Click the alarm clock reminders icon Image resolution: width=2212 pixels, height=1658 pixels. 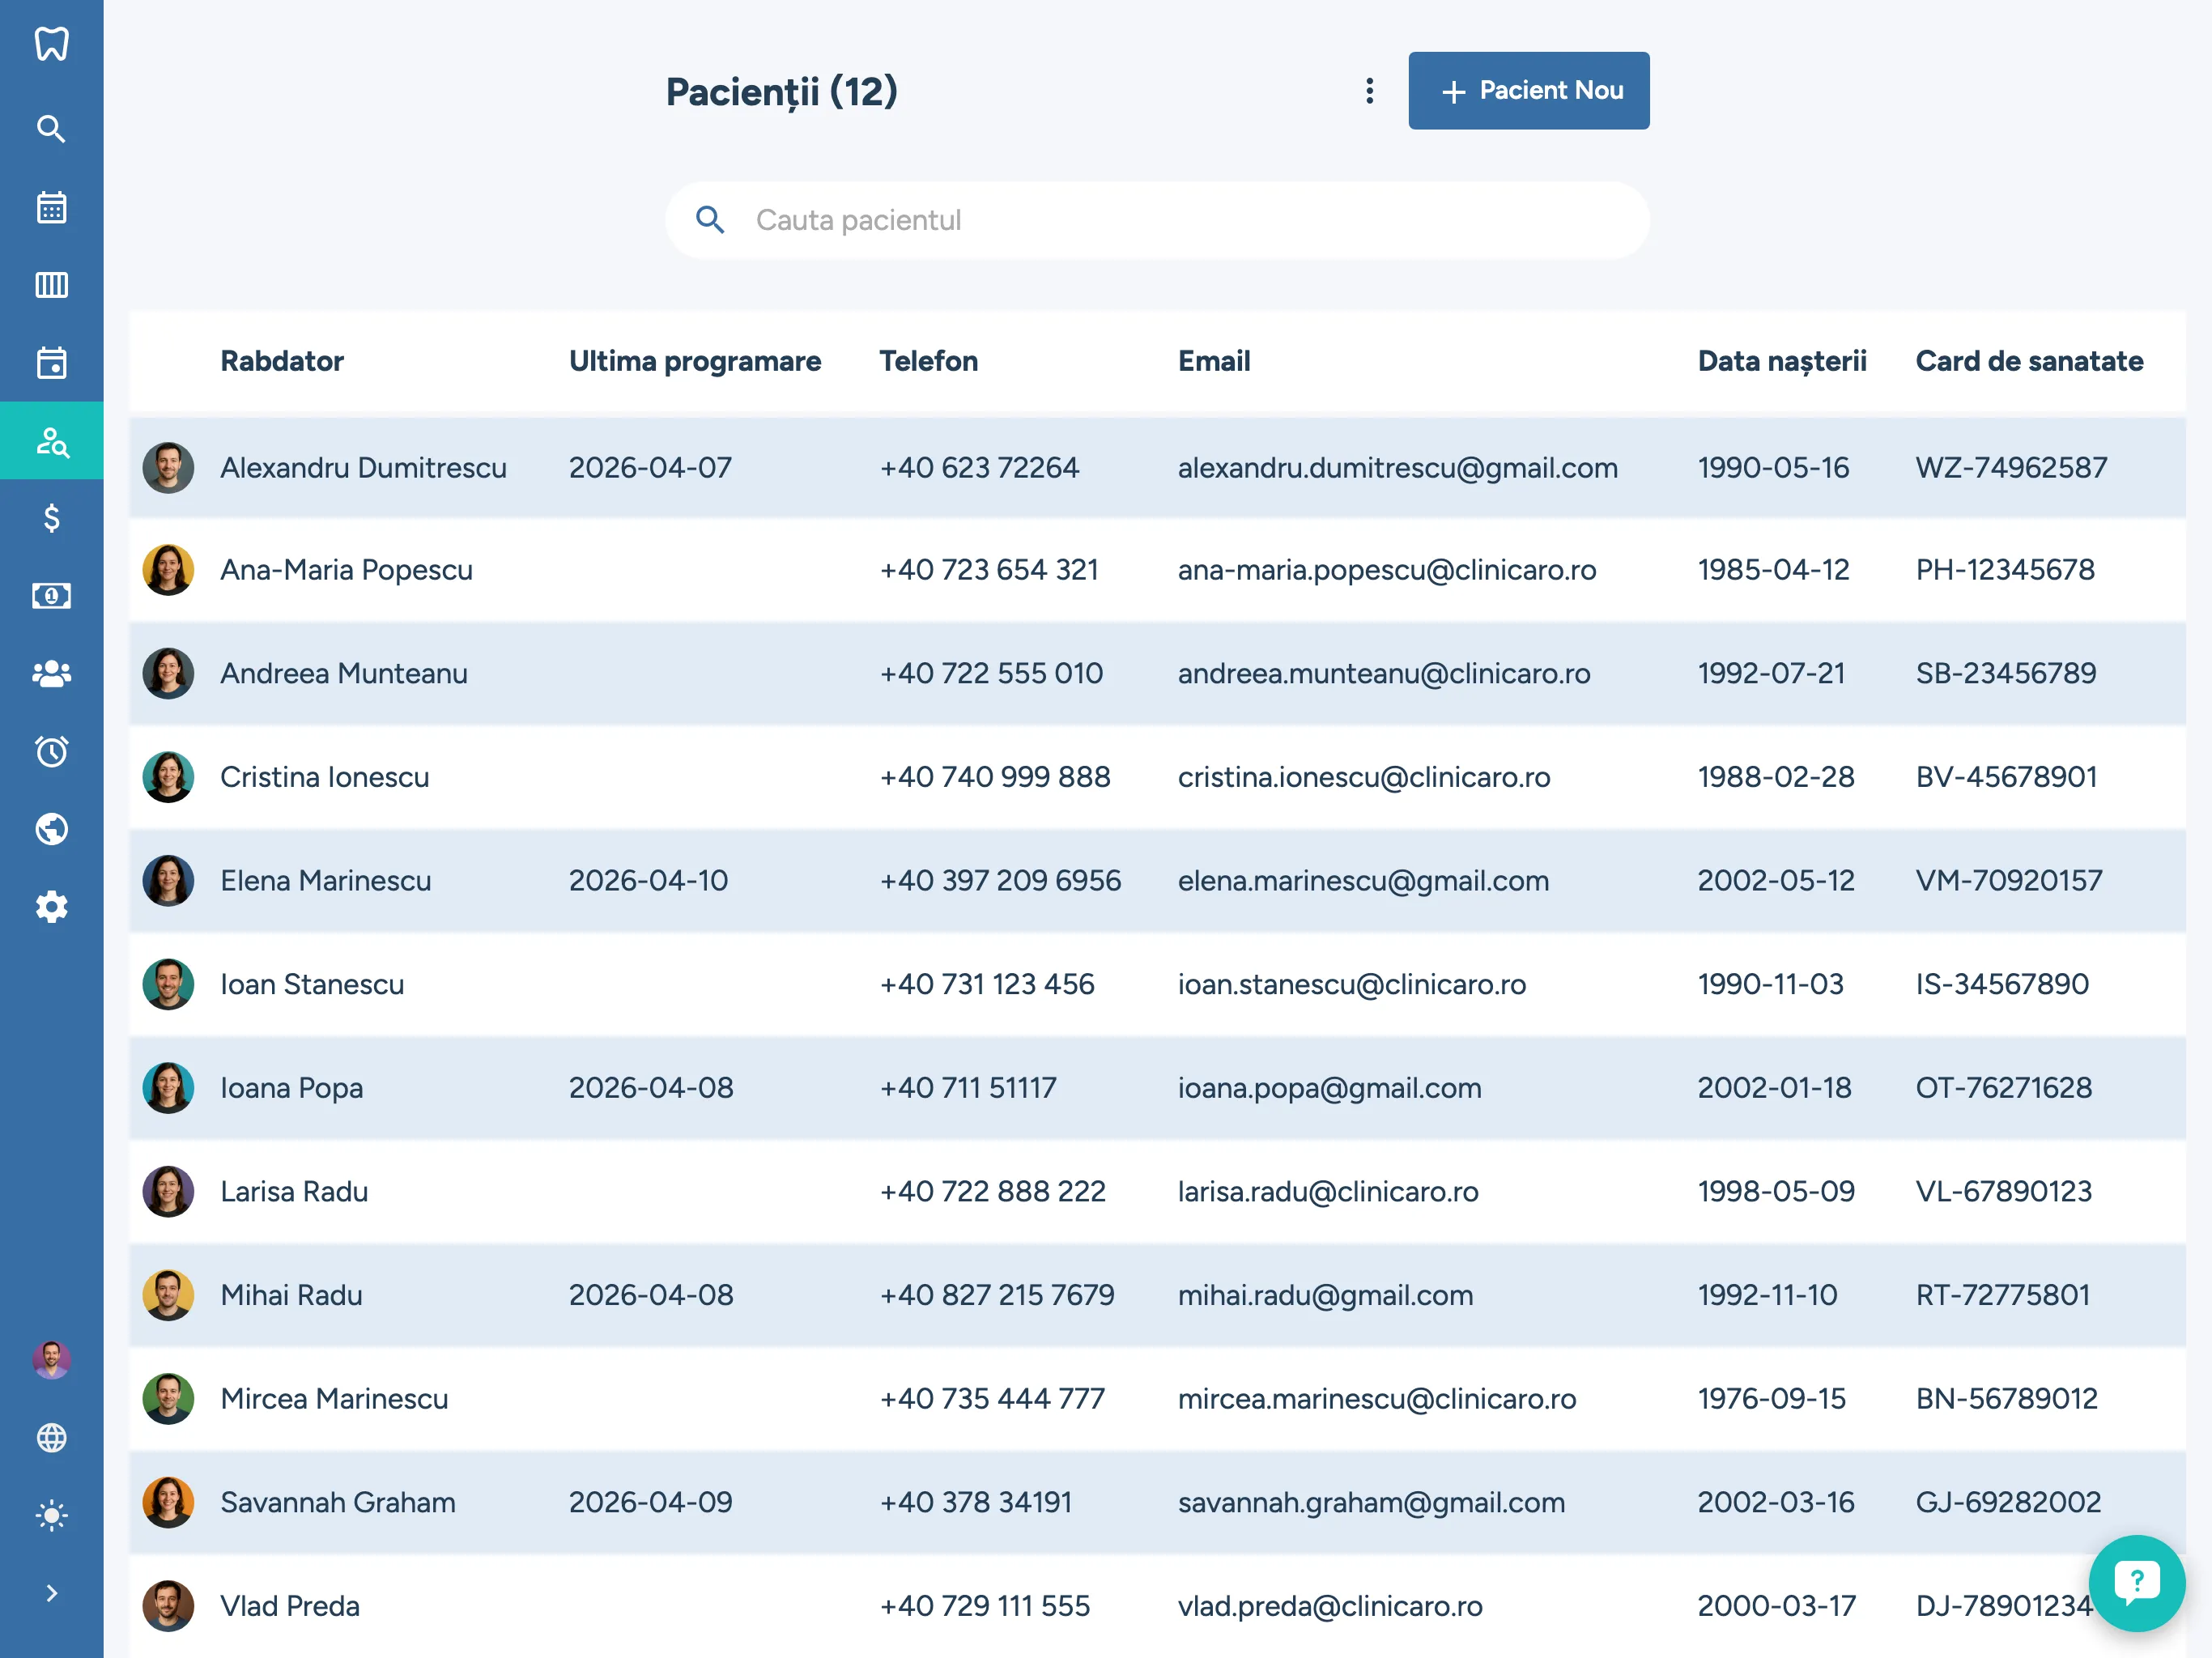(x=51, y=751)
